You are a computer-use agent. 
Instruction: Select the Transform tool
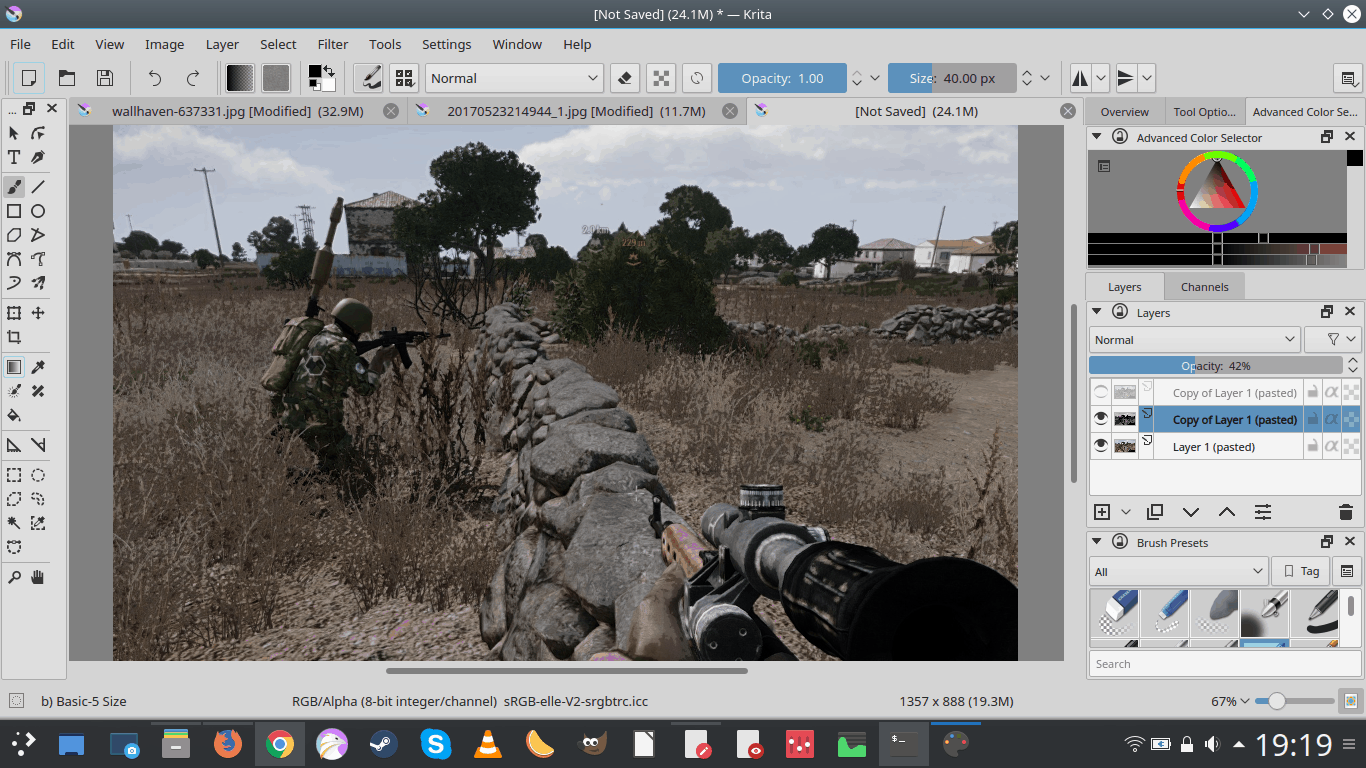point(14,313)
